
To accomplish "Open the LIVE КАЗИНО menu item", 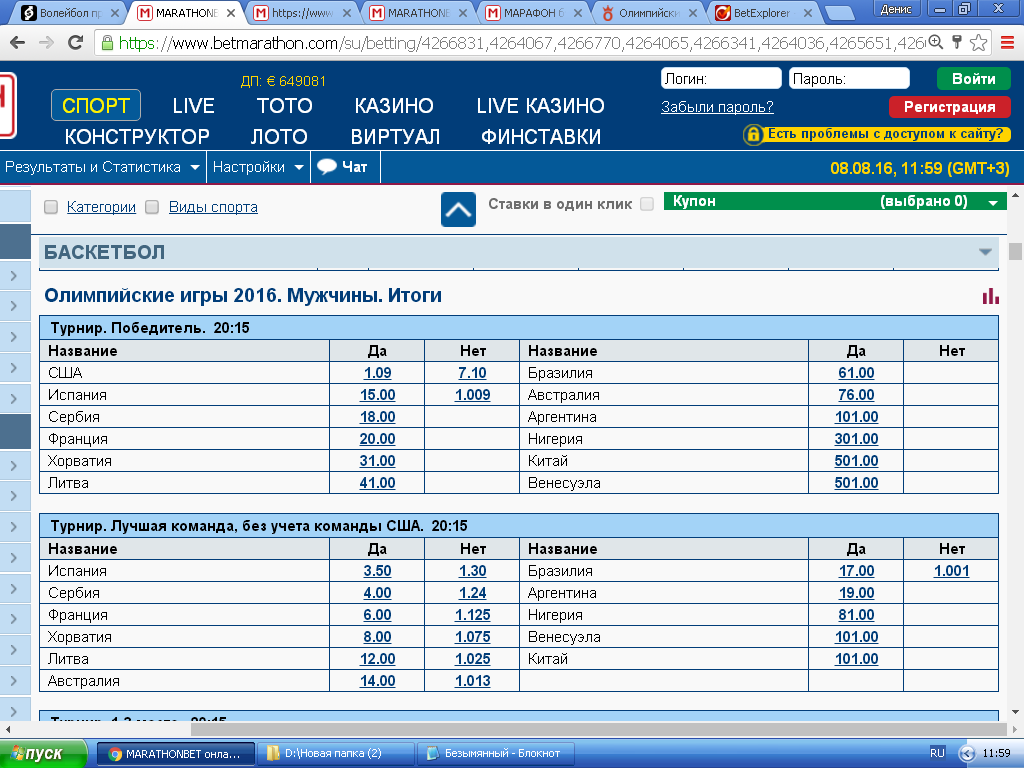I will tap(540, 106).
